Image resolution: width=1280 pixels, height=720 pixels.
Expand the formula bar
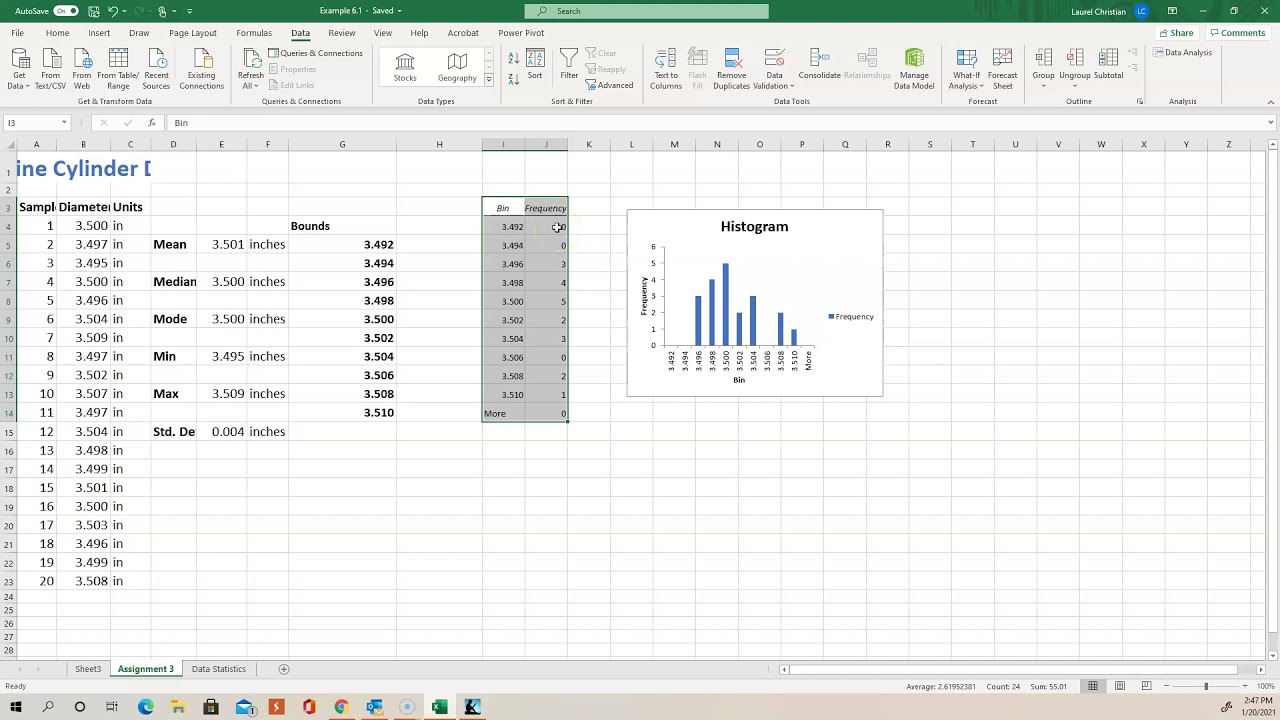[x=1270, y=123]
